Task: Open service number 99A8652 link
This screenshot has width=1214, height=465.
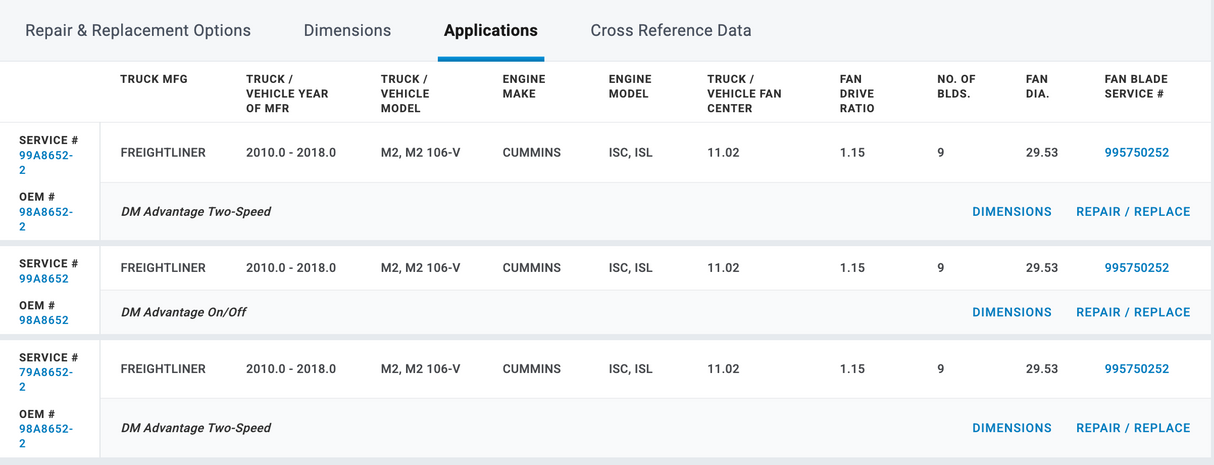Action: coord(44,279)
